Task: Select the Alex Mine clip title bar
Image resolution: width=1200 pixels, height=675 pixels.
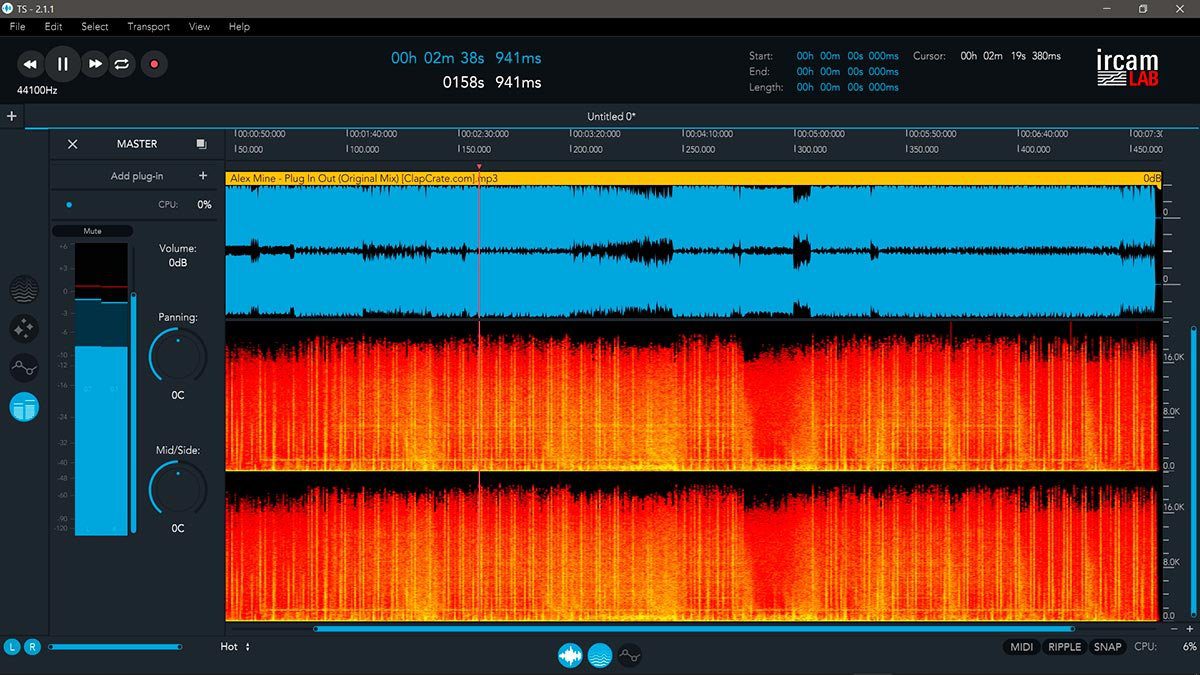Action: click(x=693, y=178)
